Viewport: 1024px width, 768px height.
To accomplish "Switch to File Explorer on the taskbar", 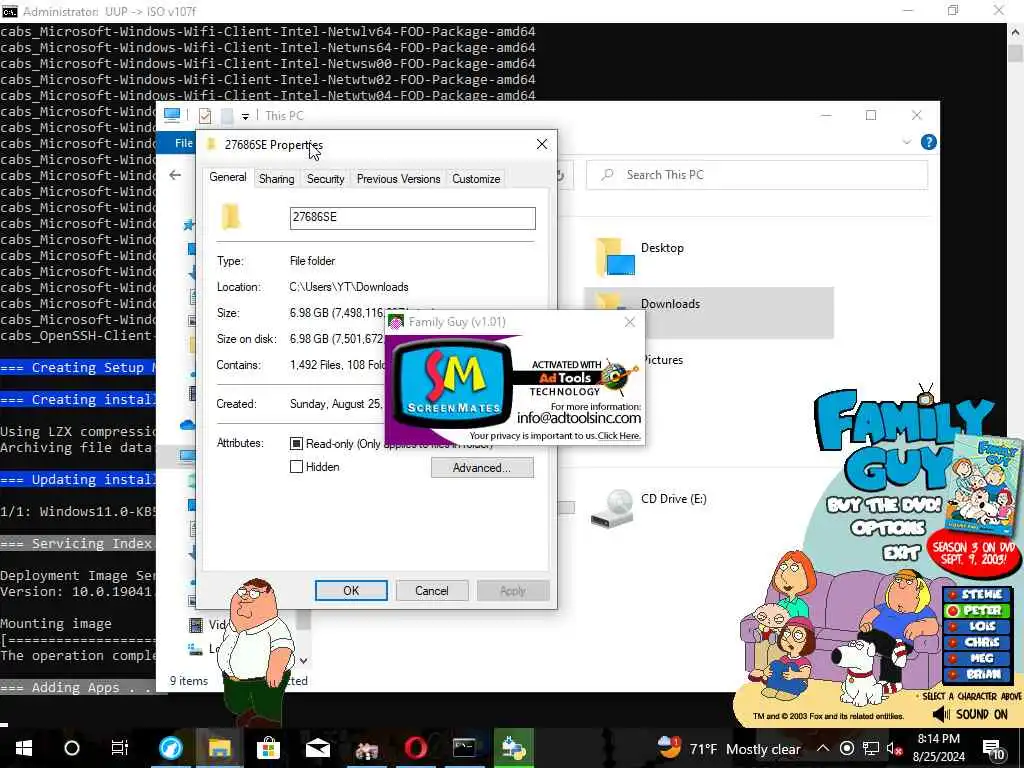I will 219,748.
